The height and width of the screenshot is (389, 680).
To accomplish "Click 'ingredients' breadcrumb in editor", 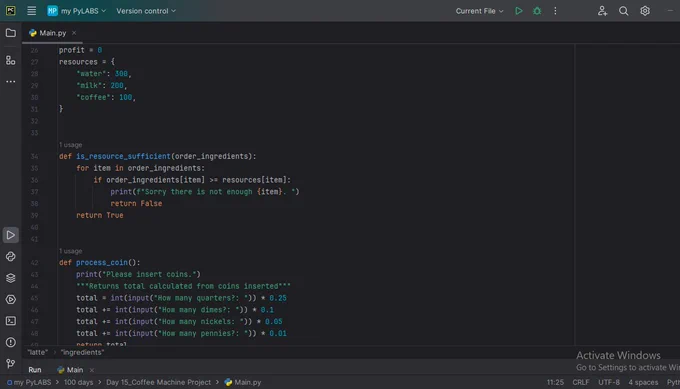I will [82, 352].
